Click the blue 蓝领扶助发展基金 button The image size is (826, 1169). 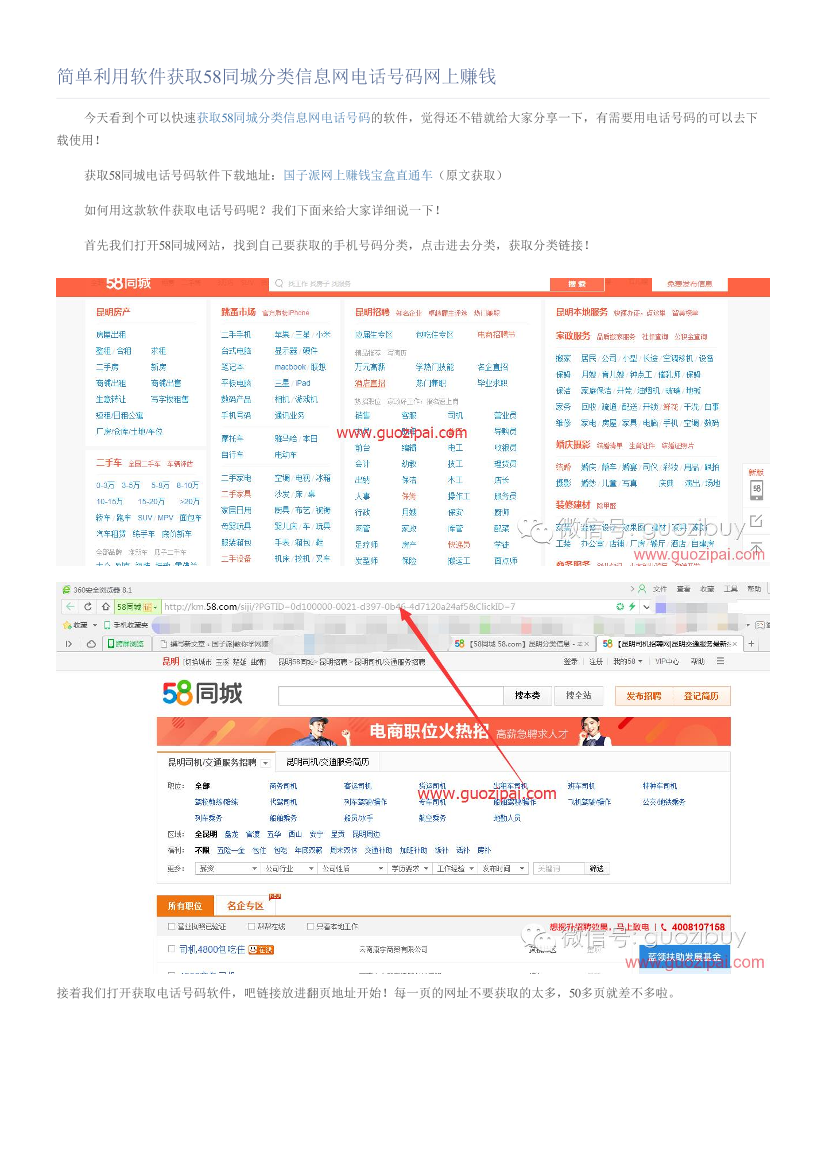coord(684,957)
